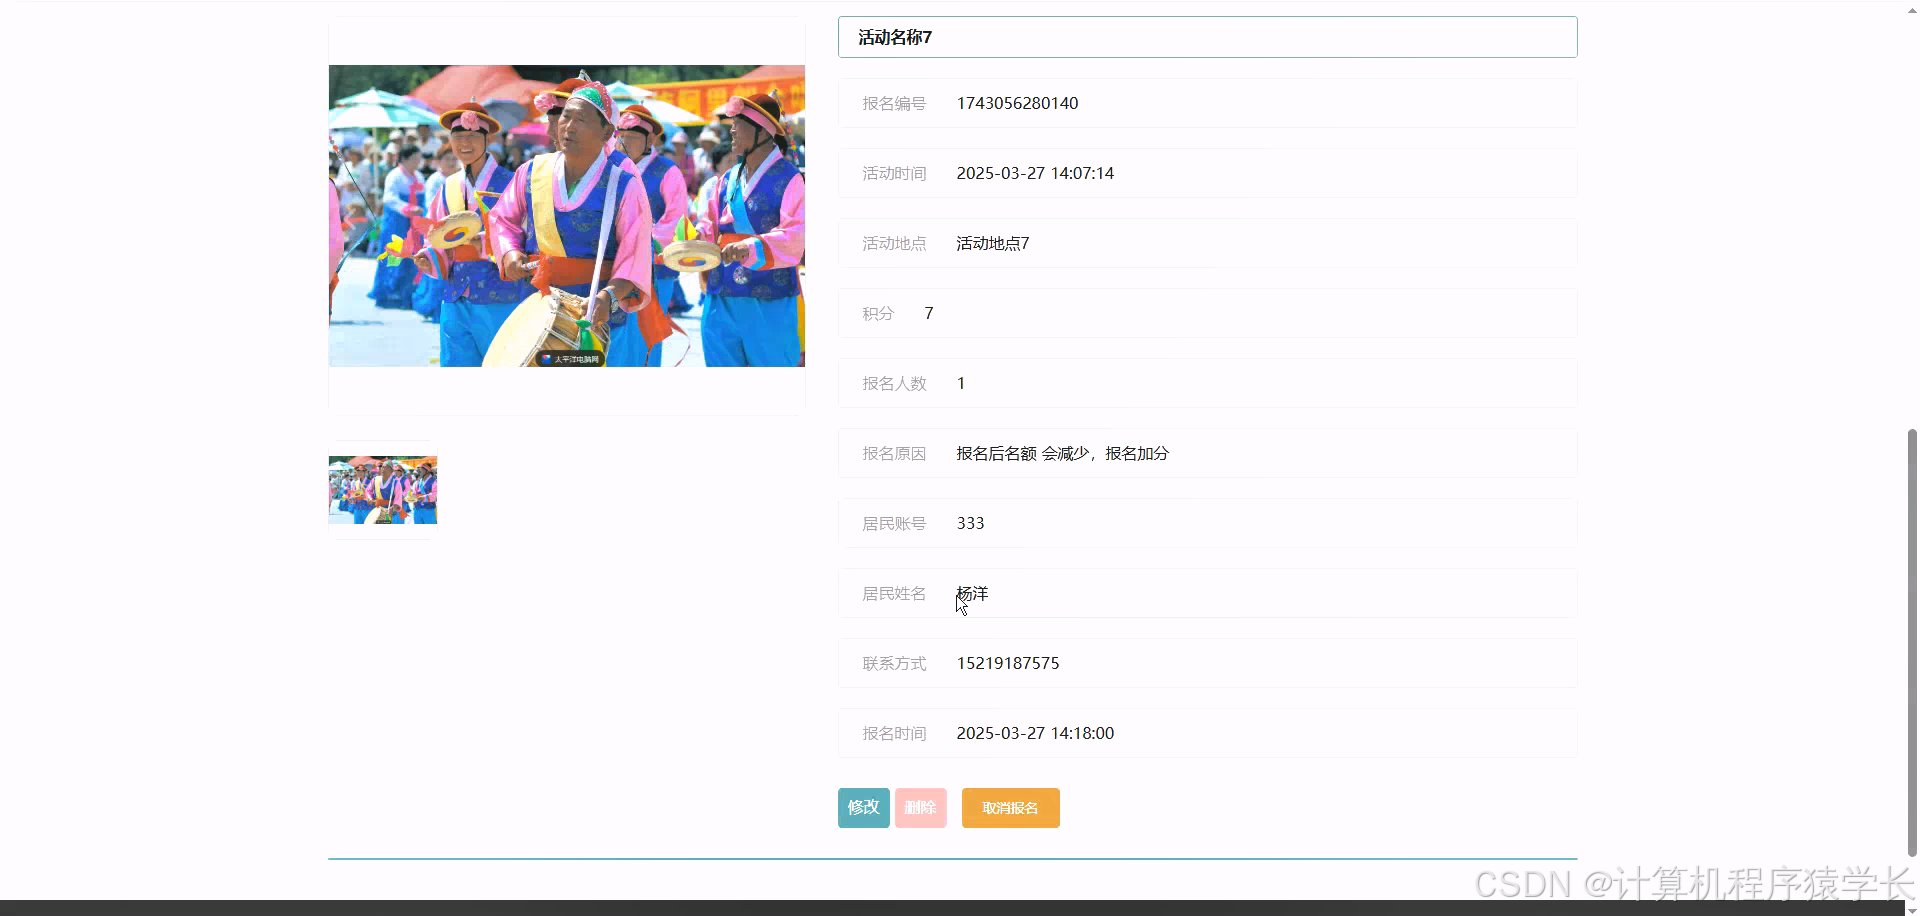
Task: Click the 修改 (edit) button
Action: point(863,807)
